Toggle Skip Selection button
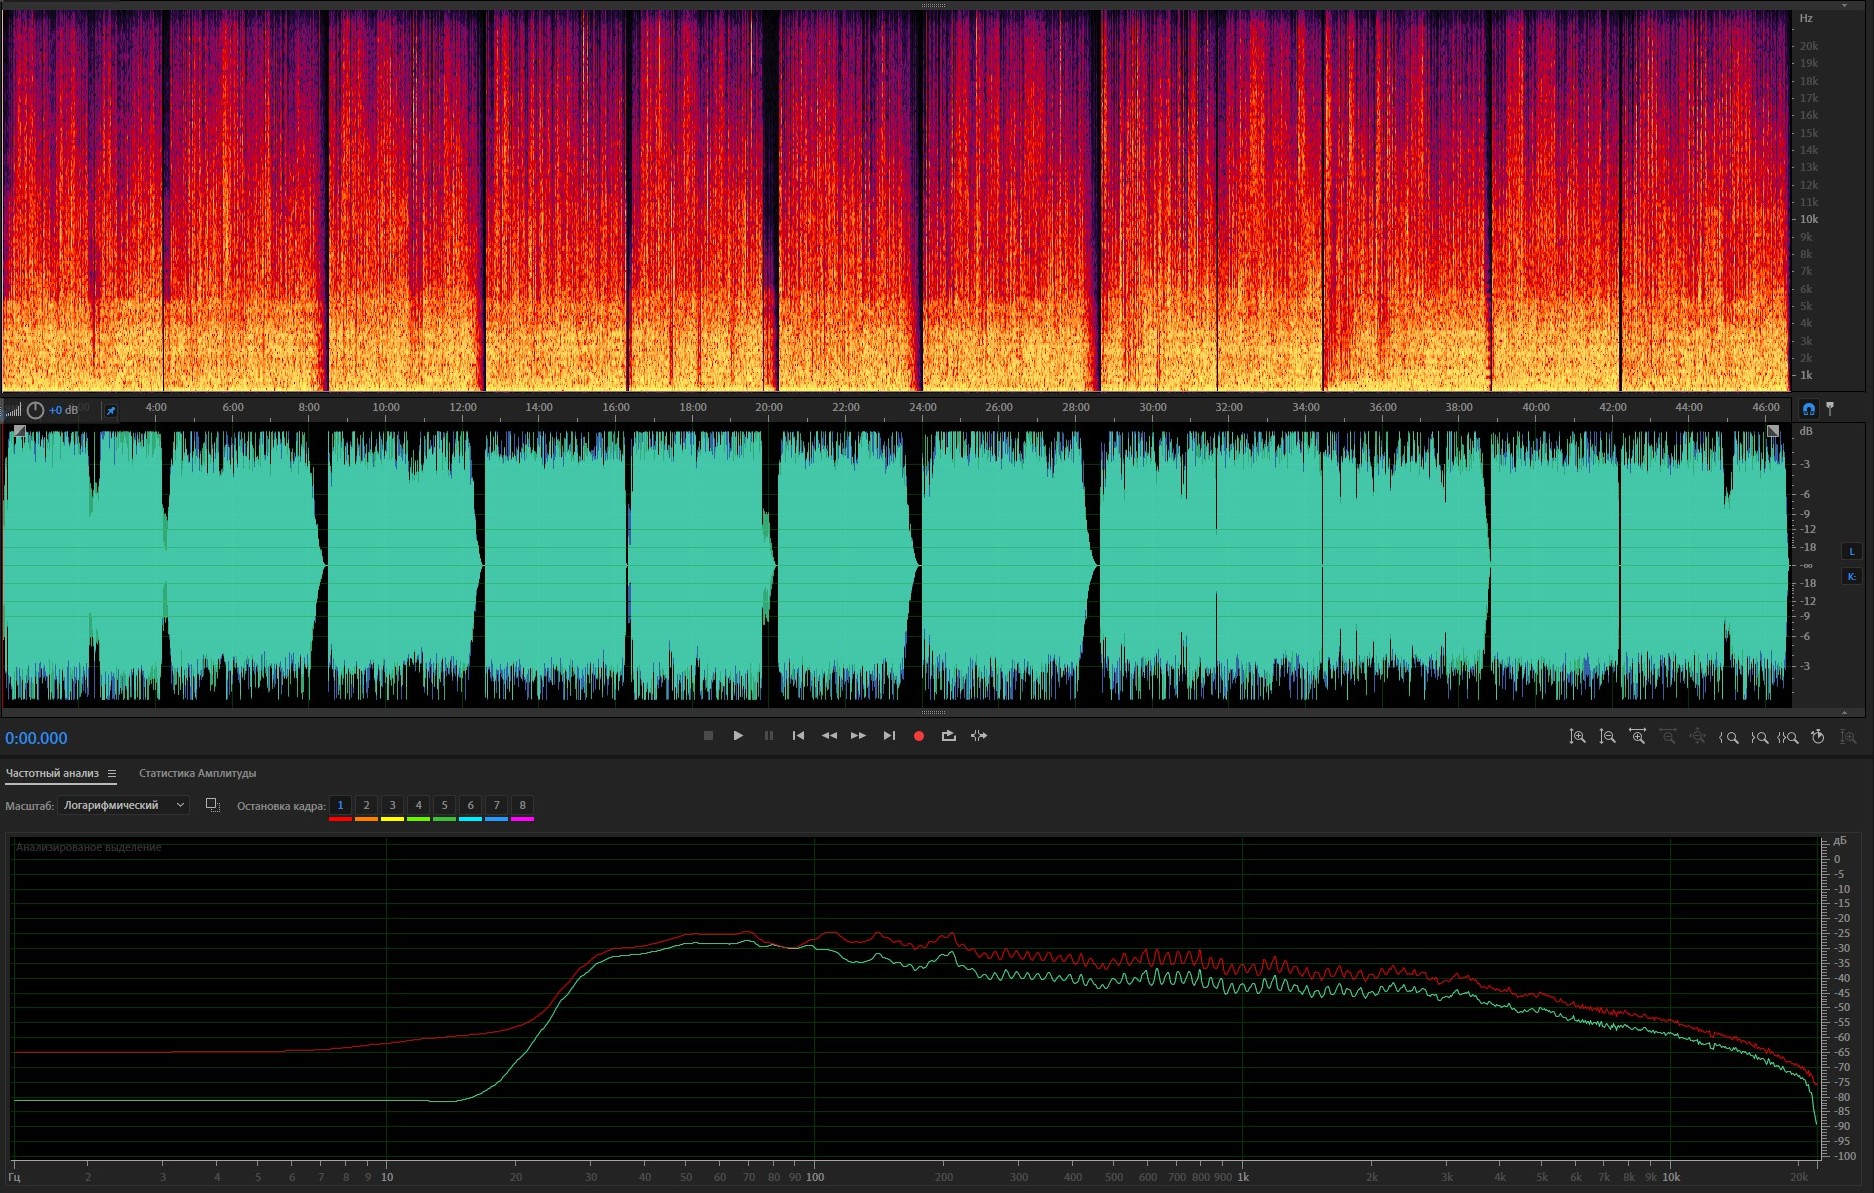The width and height of the screenshot is (1874, 1193). [979, 736]
